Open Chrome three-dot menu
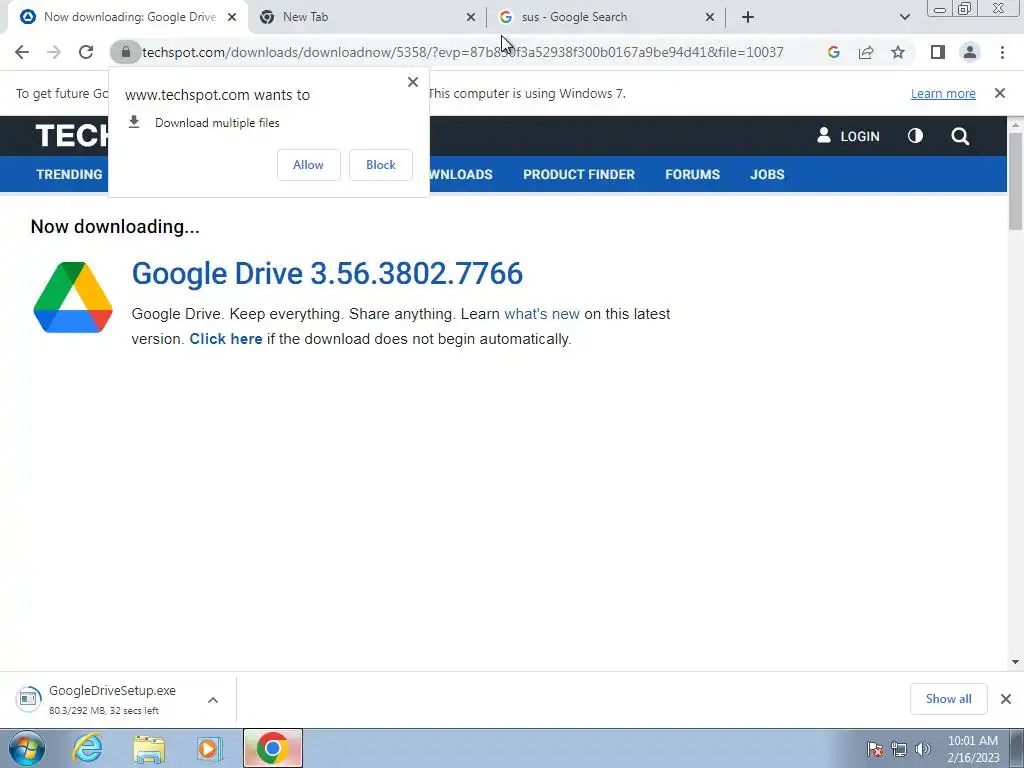This screenshot has height=768, width=1024. pos(1002,52)
